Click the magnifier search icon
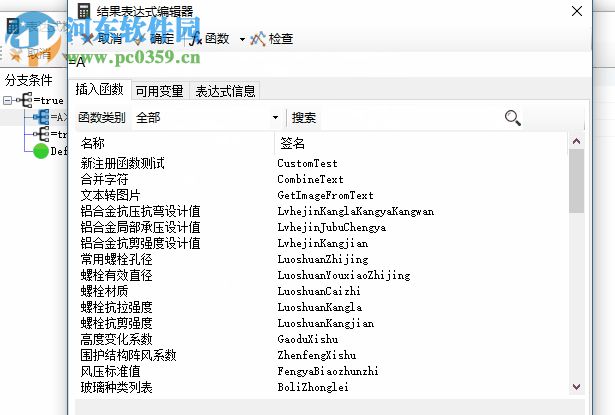Viewport: 615px width, 415px height. tap(512, 118)
